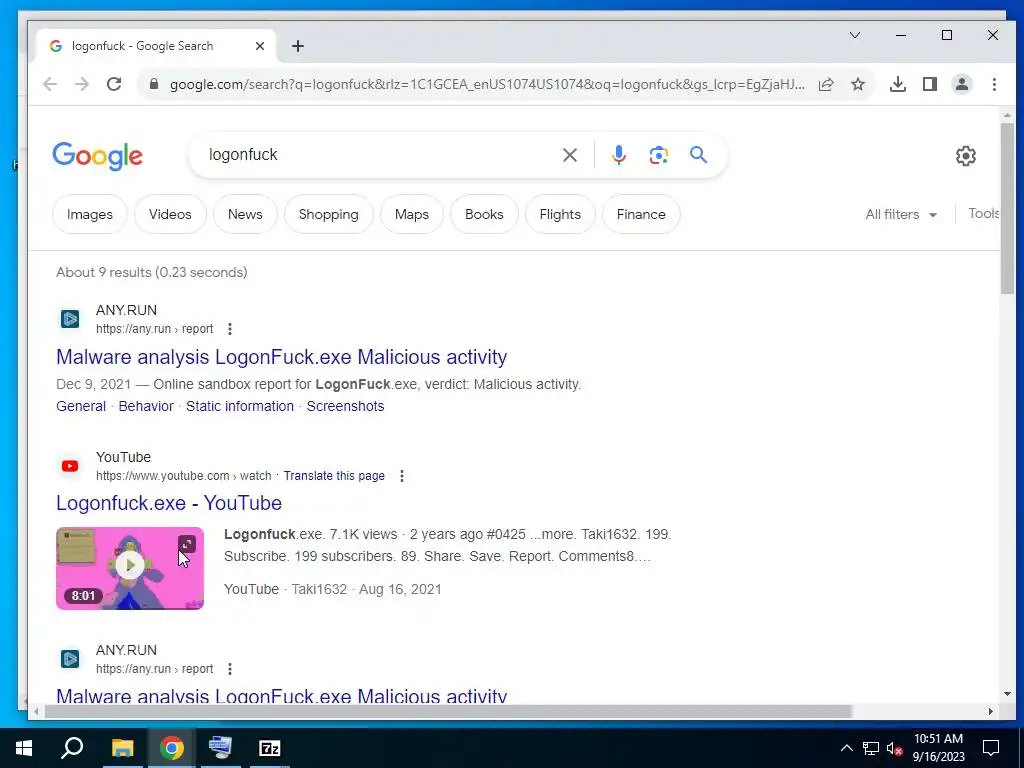1024x768 pixels.
Task: Share this page from address bar
Action: pos(826,84)
